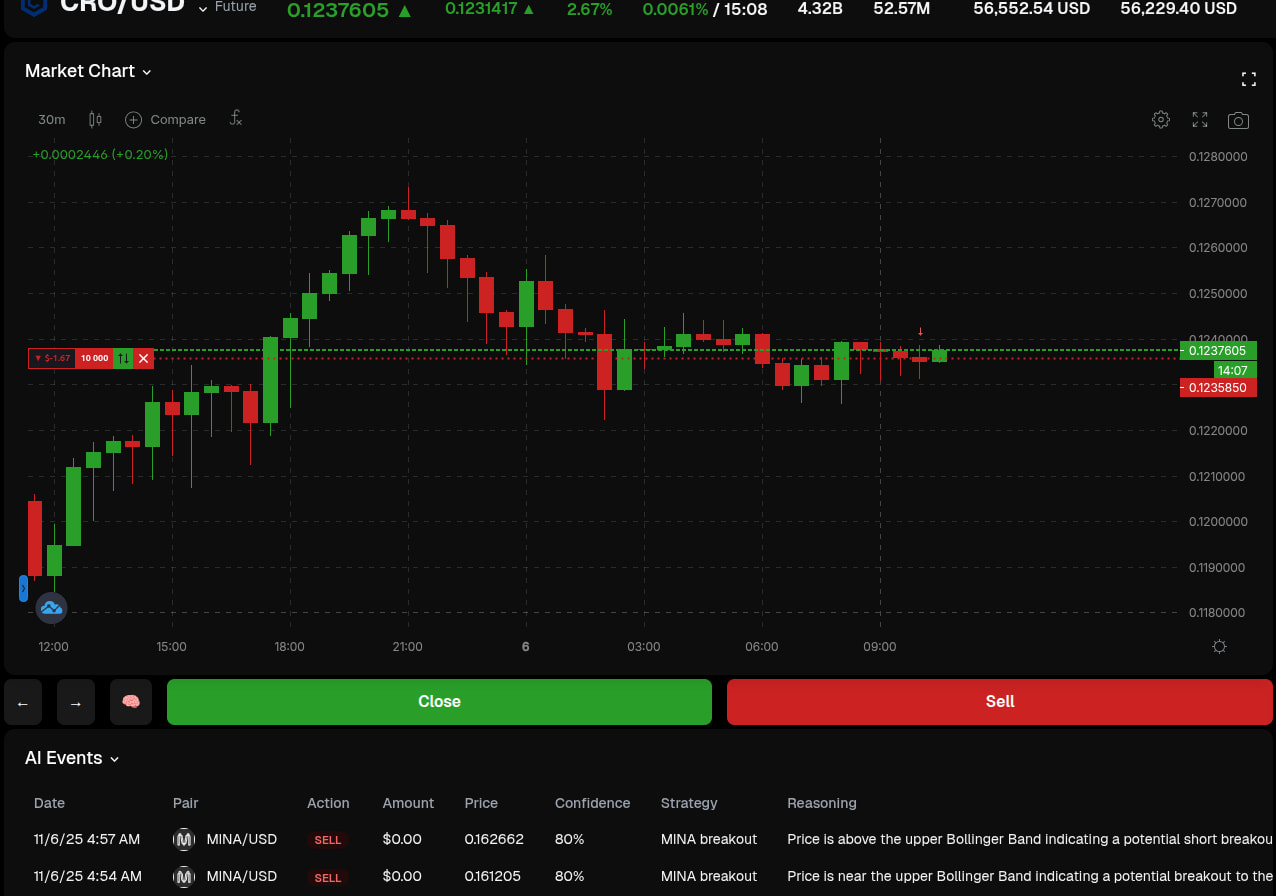Screen dimensions: 1276x896
Task: Select the area chart icon at chart bottom
Action: [51, 607]
